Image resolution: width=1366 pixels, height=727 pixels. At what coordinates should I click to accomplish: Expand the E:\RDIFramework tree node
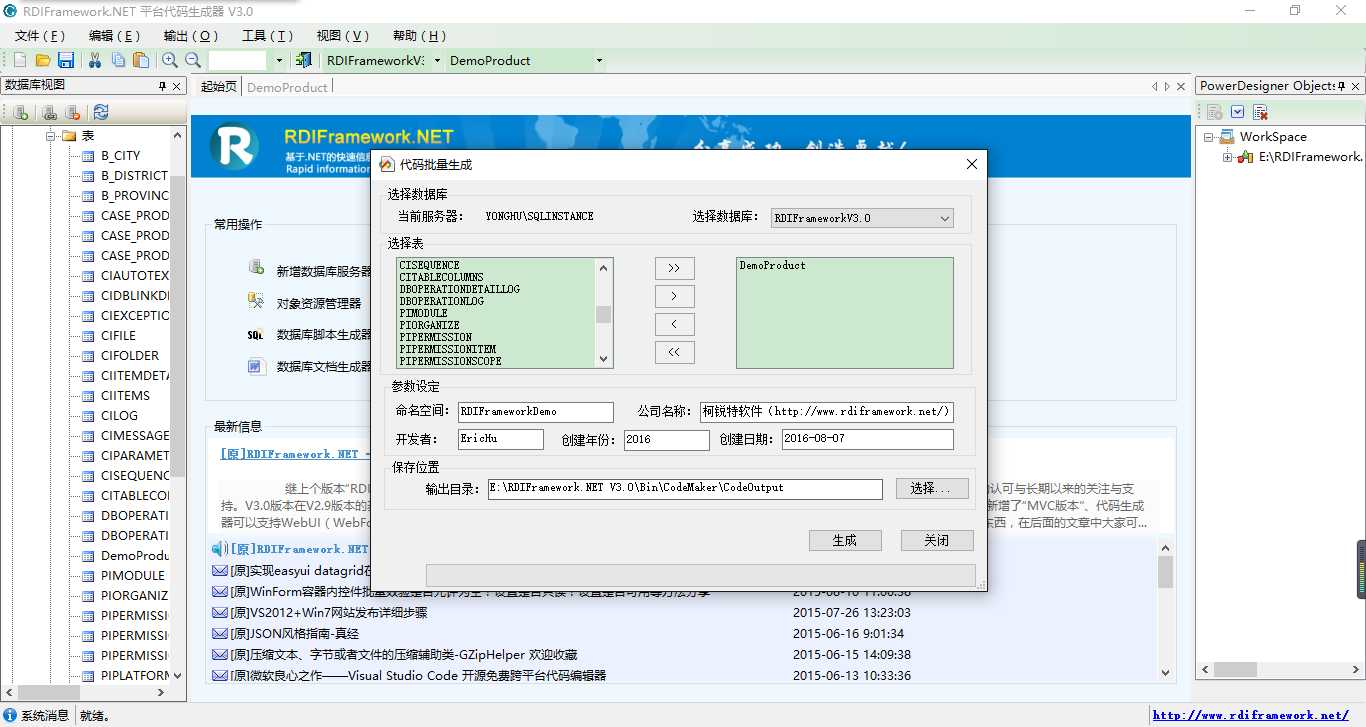click(1228, 157)
